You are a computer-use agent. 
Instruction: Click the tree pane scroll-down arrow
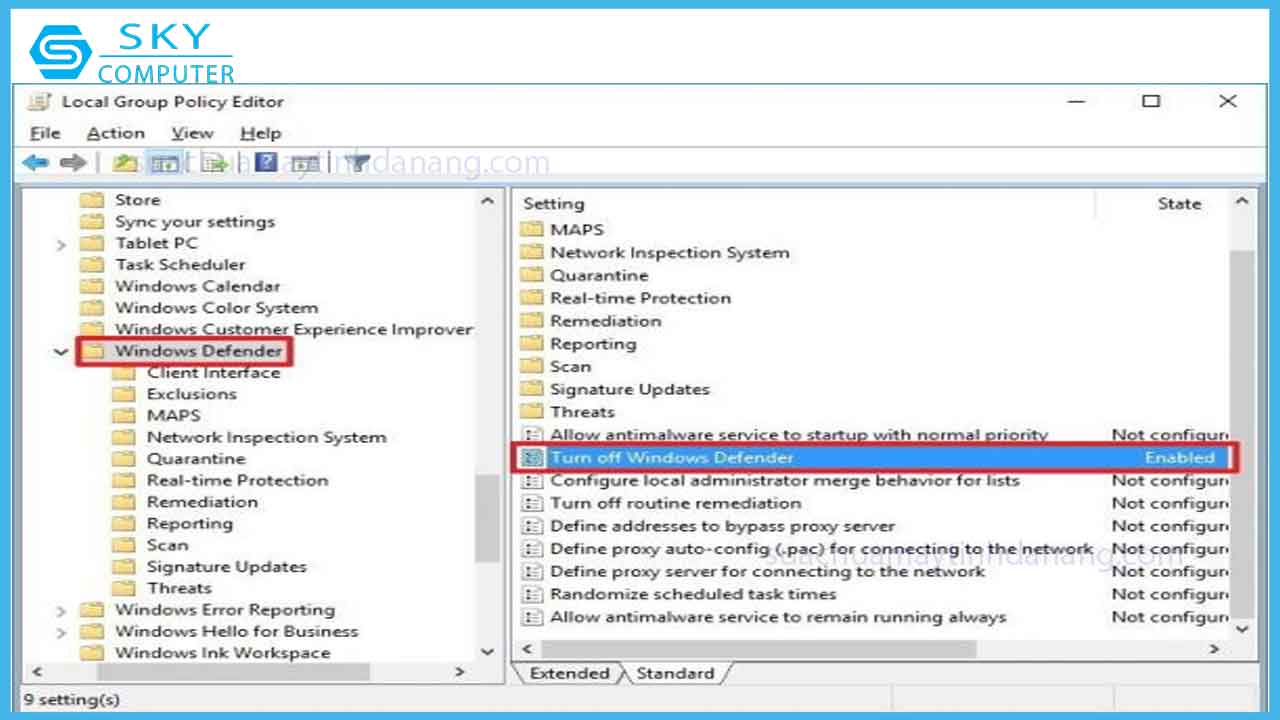tap(487, 651)
